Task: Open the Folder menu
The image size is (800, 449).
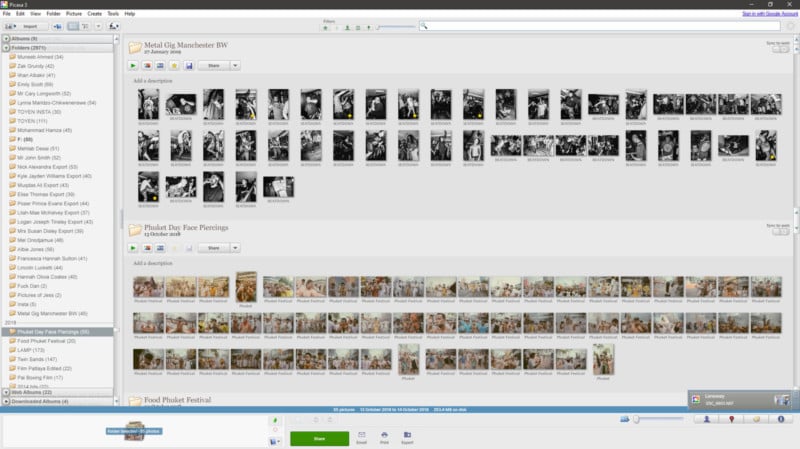Action: 53,14
